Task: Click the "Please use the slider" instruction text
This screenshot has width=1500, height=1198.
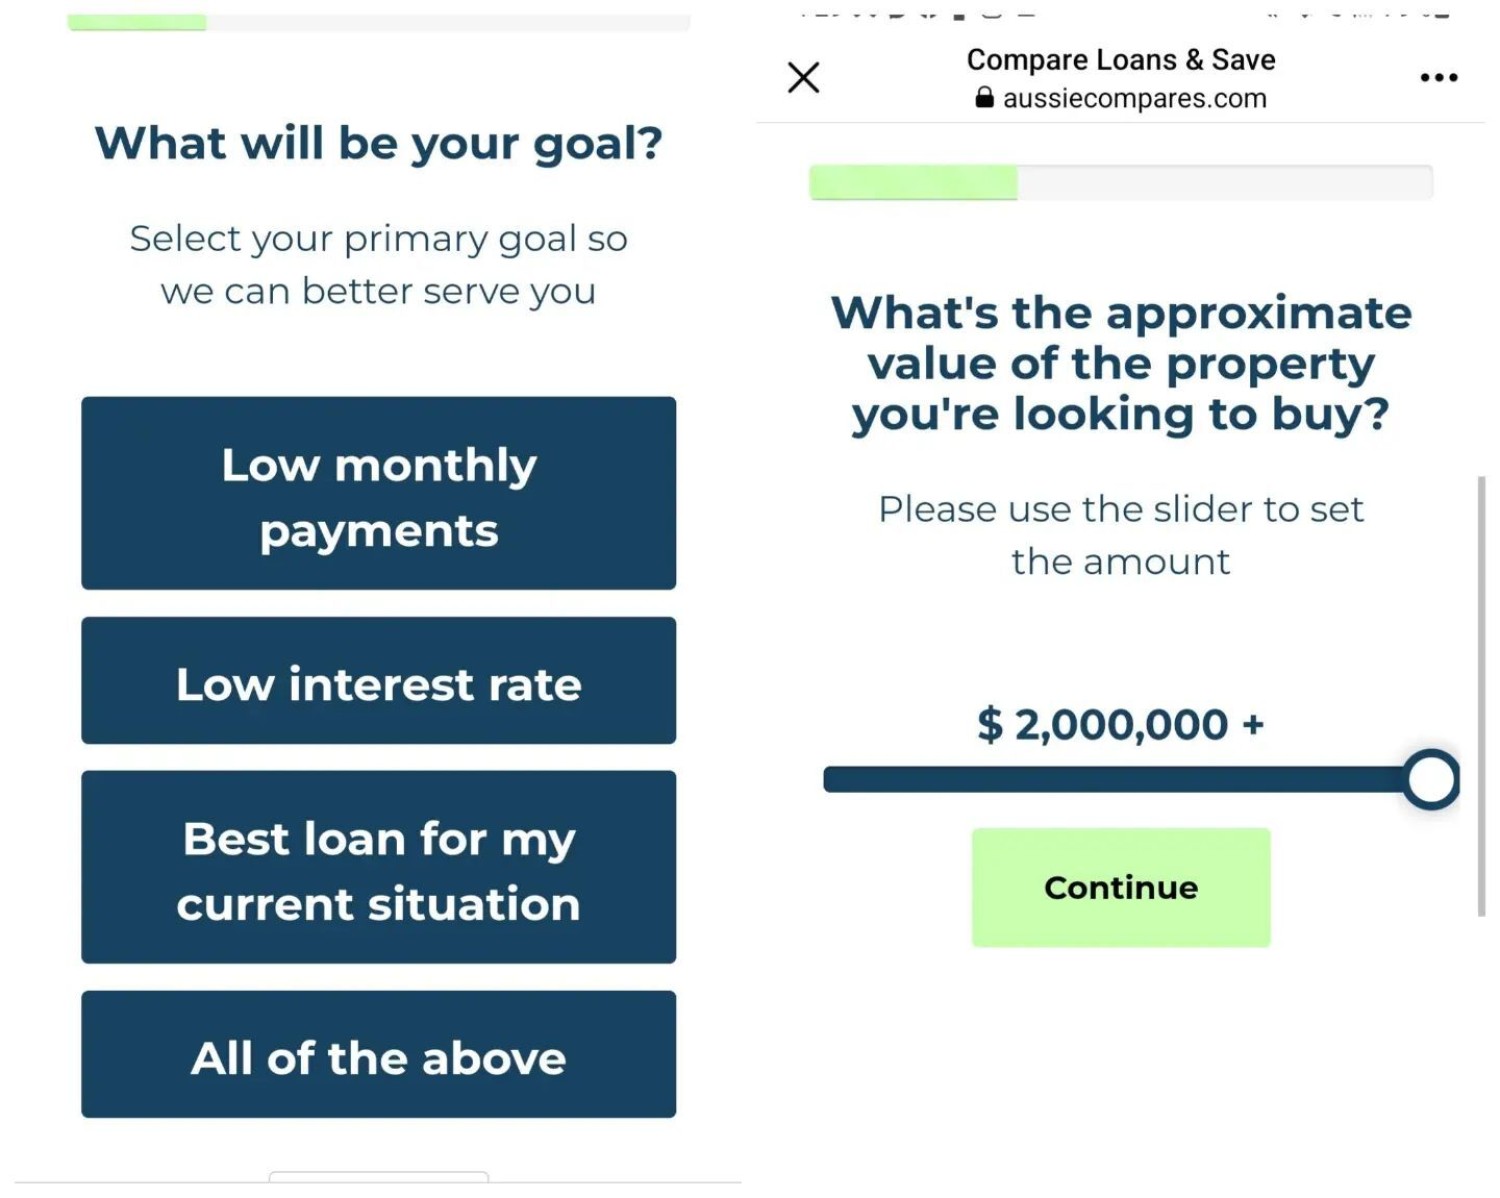Action: point(1120,535)
